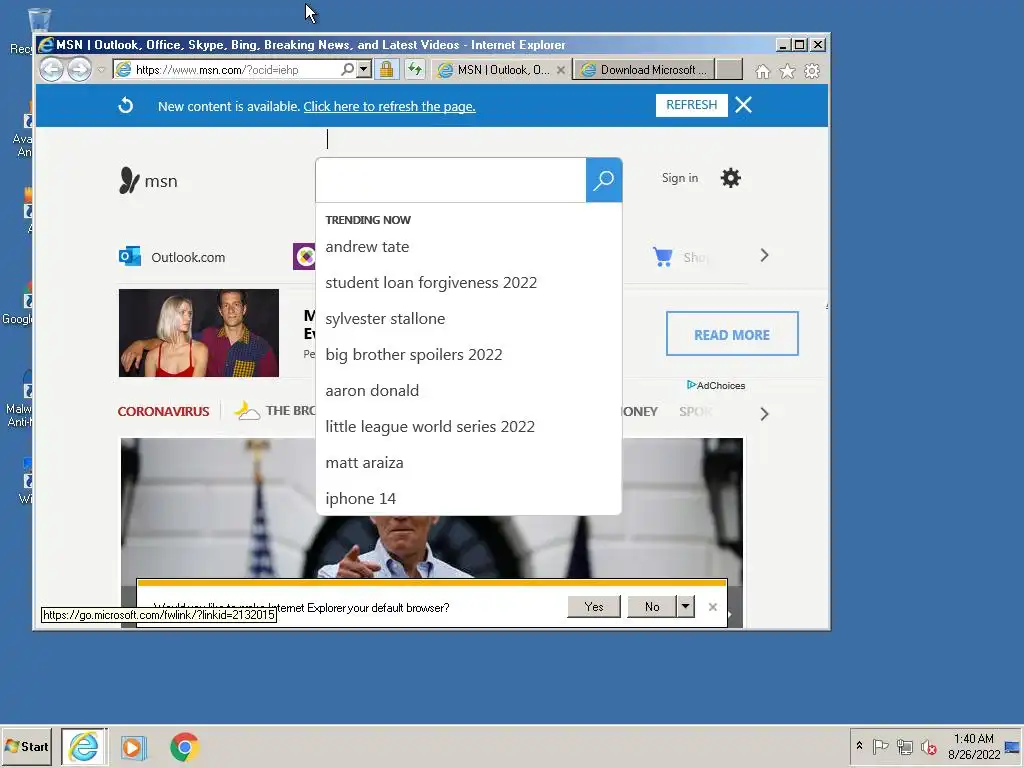
Task: Expand news categories with right chevron
Action: (x=765, y=414)
